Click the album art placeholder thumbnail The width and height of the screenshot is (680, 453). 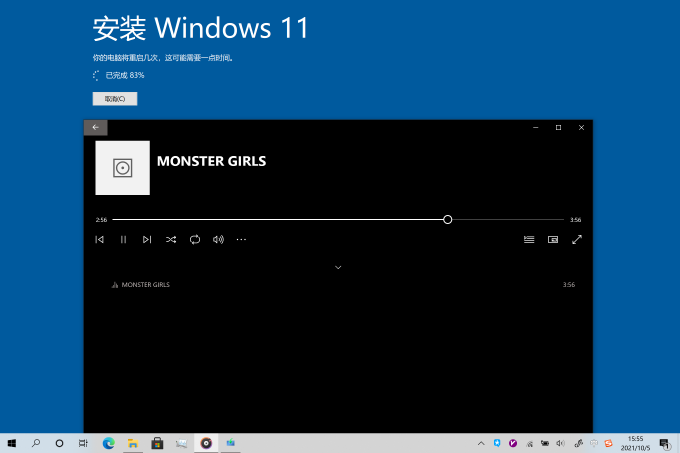pos(123,168)
